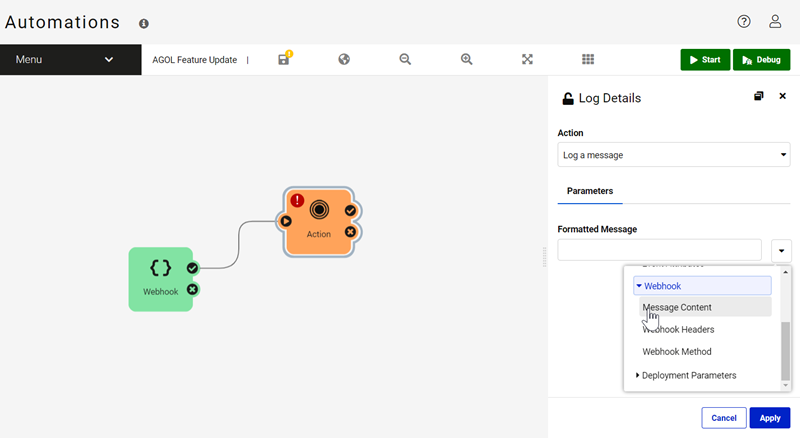
Task: Switch to the Parameters tab
Action: pyautogui.click(x=590, y=191)
